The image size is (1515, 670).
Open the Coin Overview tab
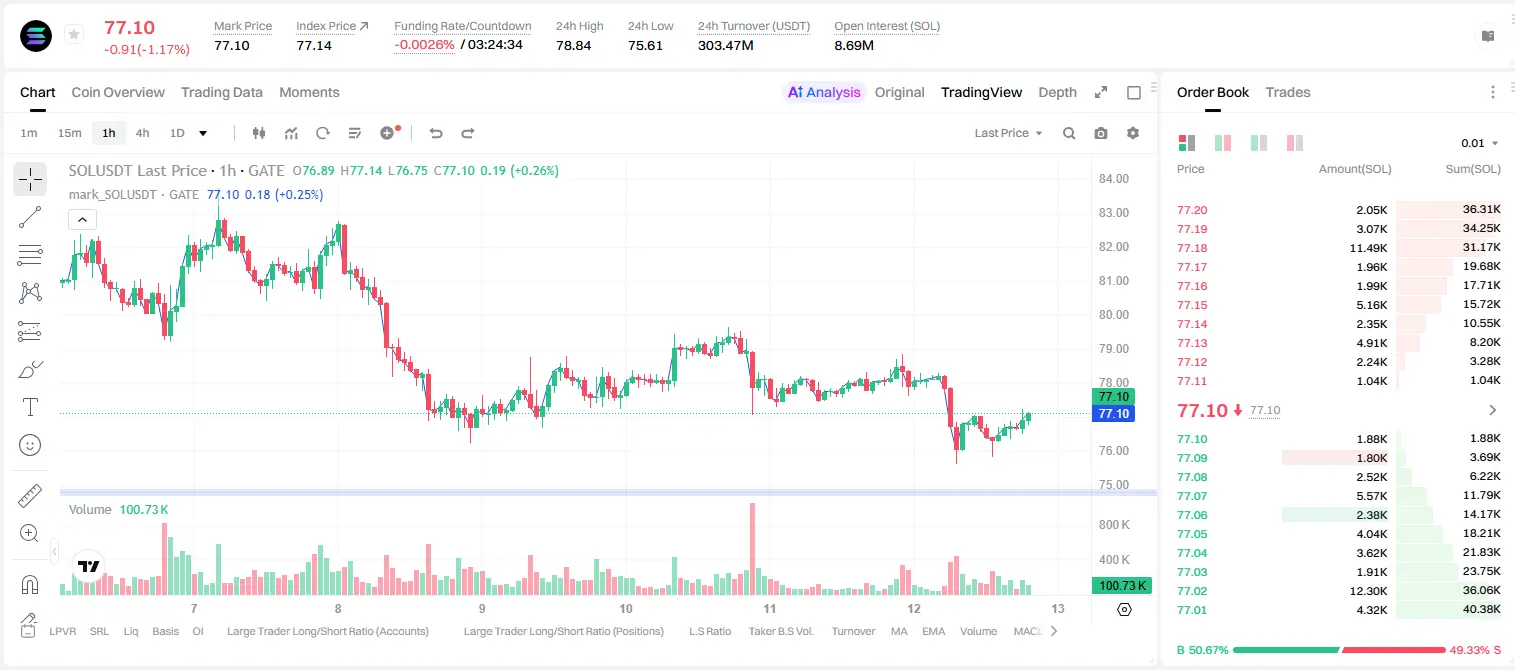coord(118,92)
